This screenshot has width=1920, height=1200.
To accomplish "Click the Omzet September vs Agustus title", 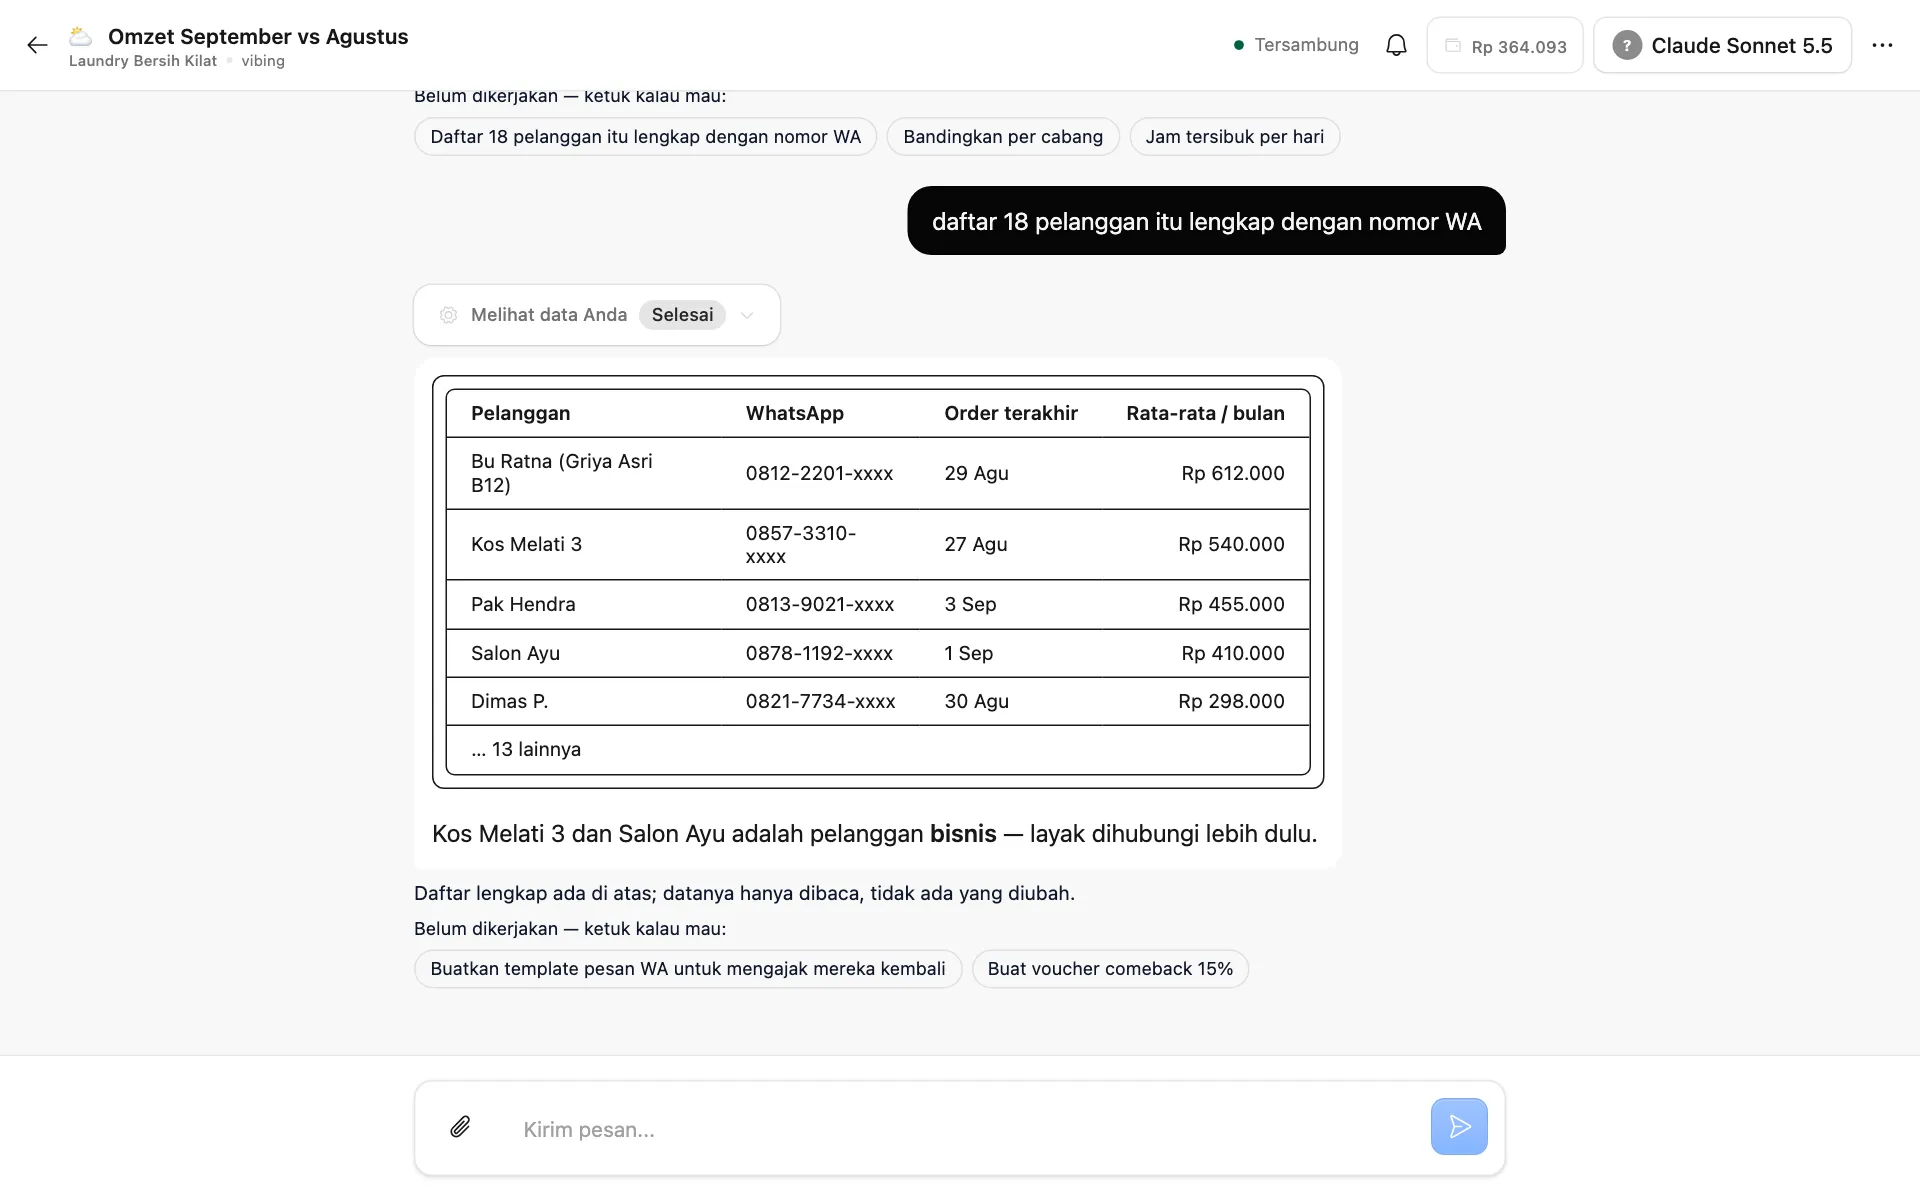I will [258, 37].
